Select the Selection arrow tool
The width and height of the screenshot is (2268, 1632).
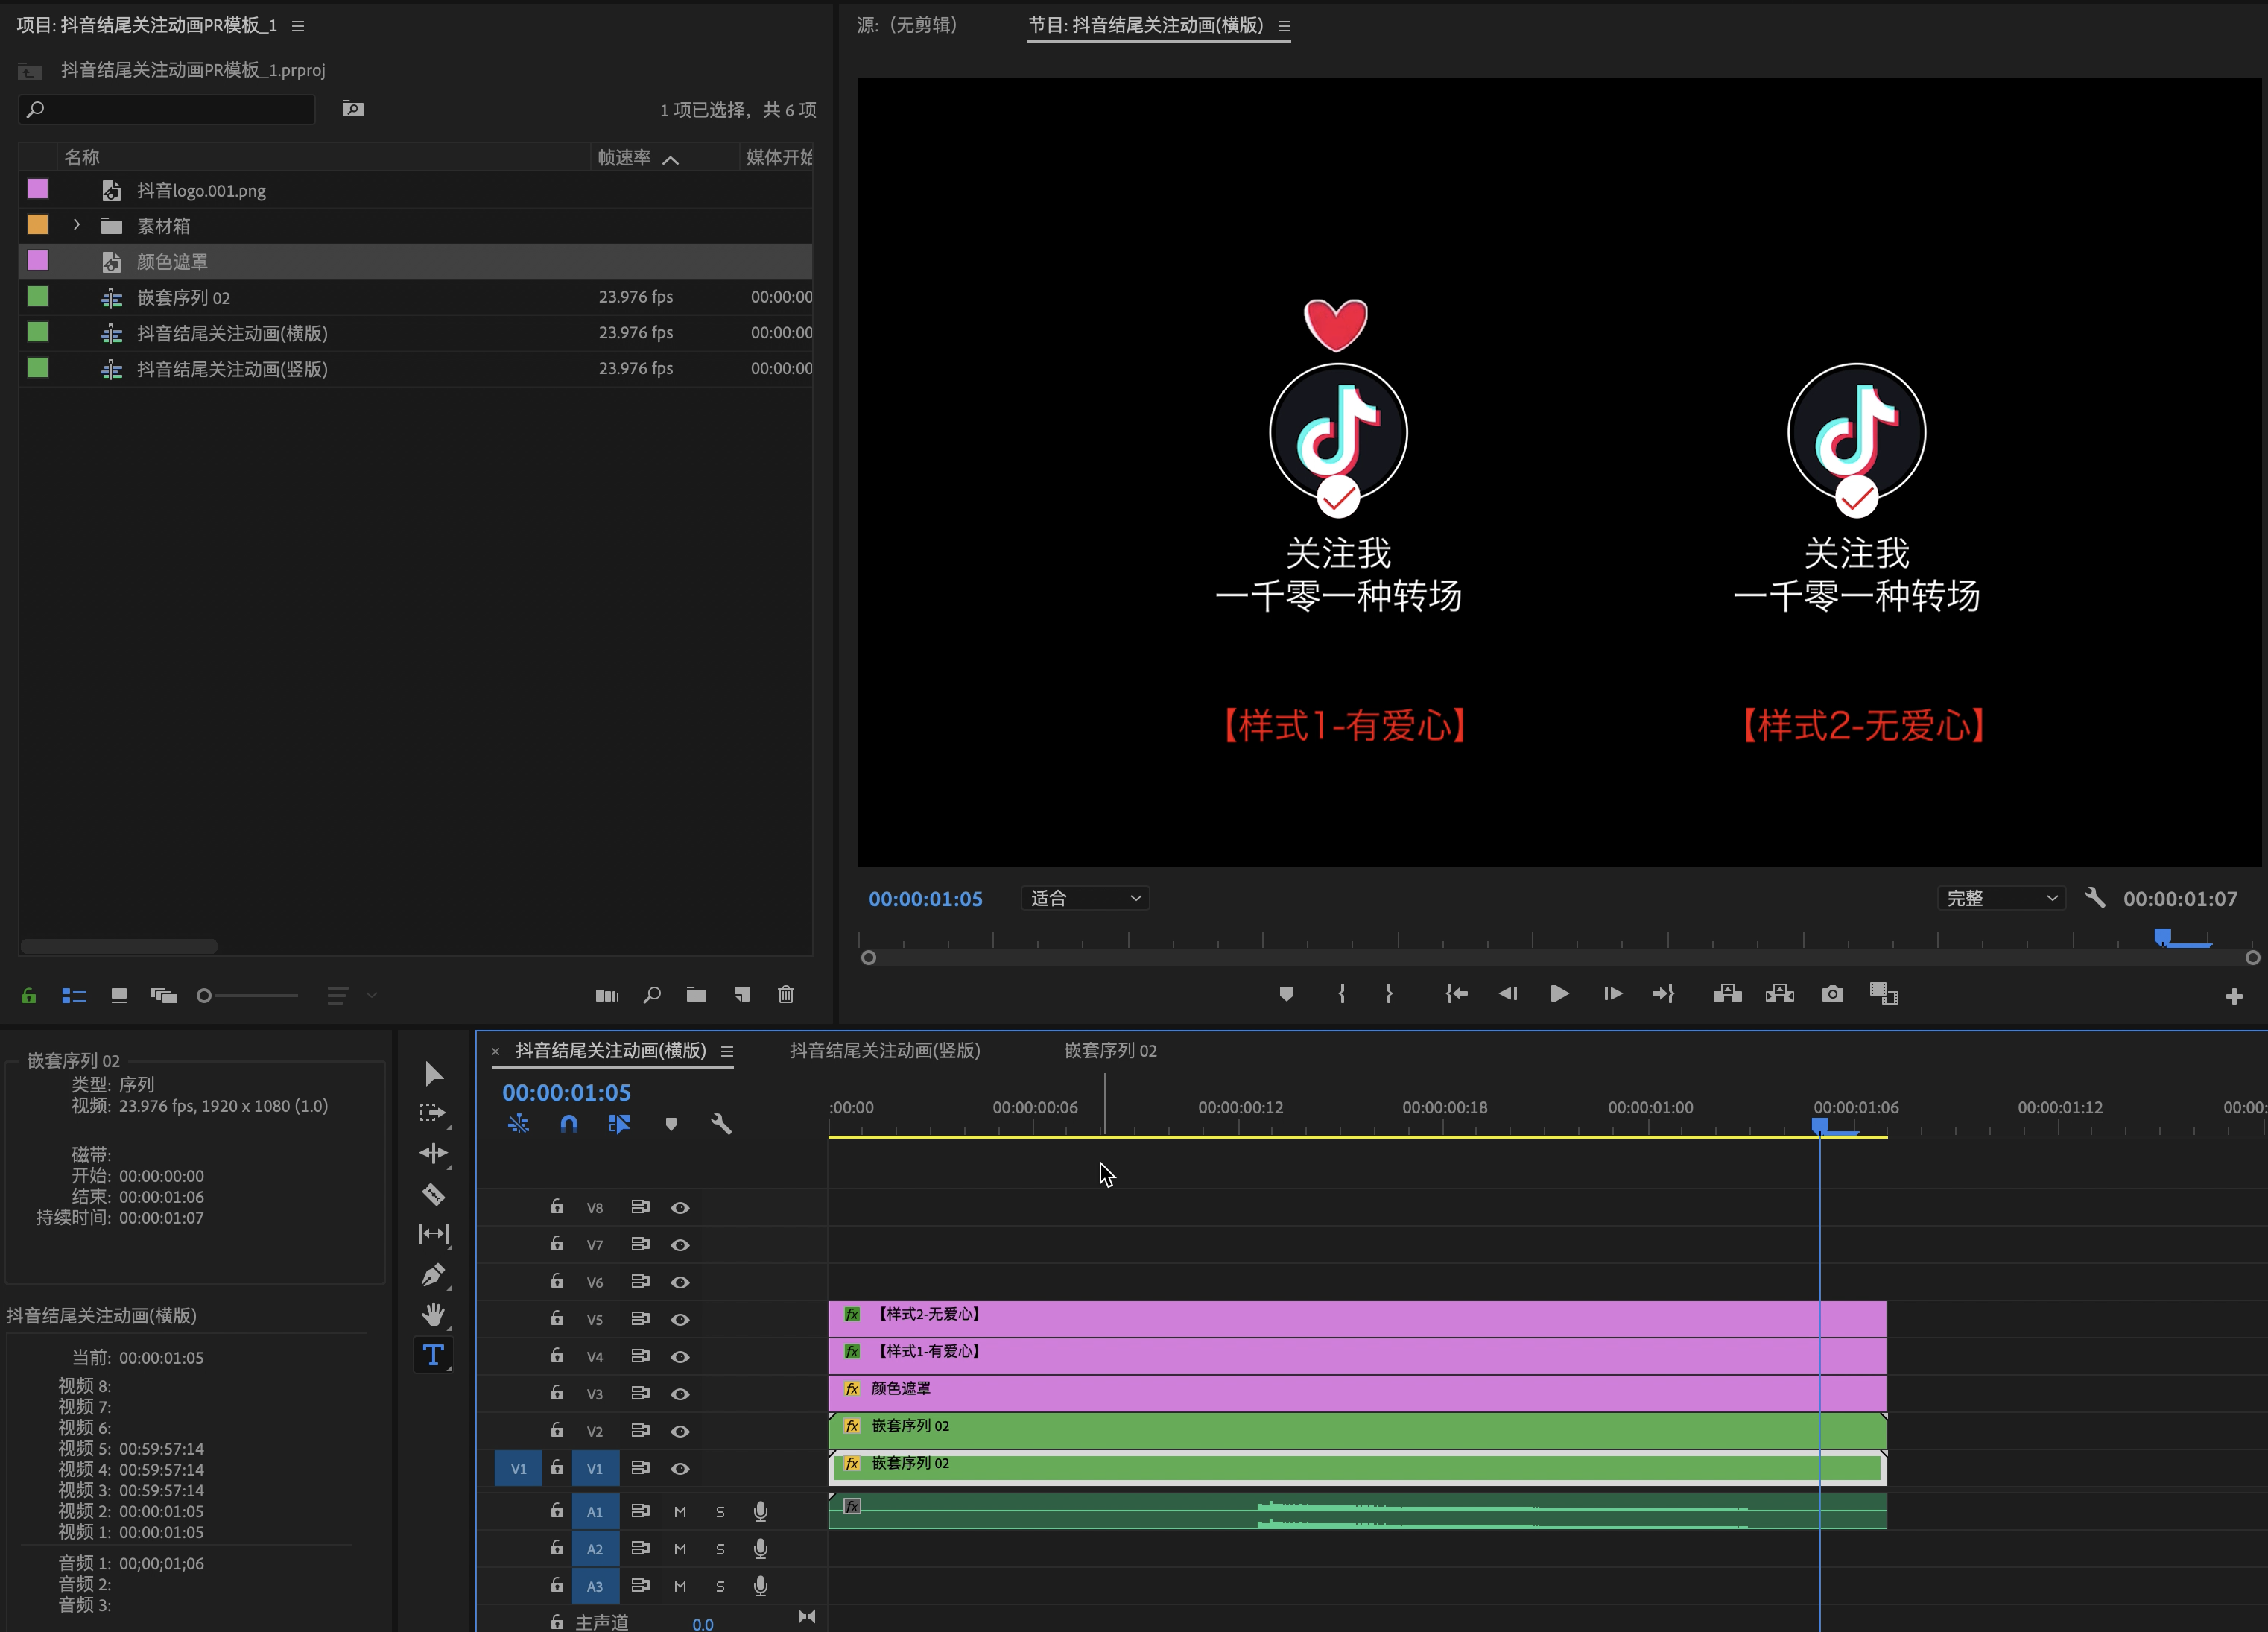pos(433,1073)
